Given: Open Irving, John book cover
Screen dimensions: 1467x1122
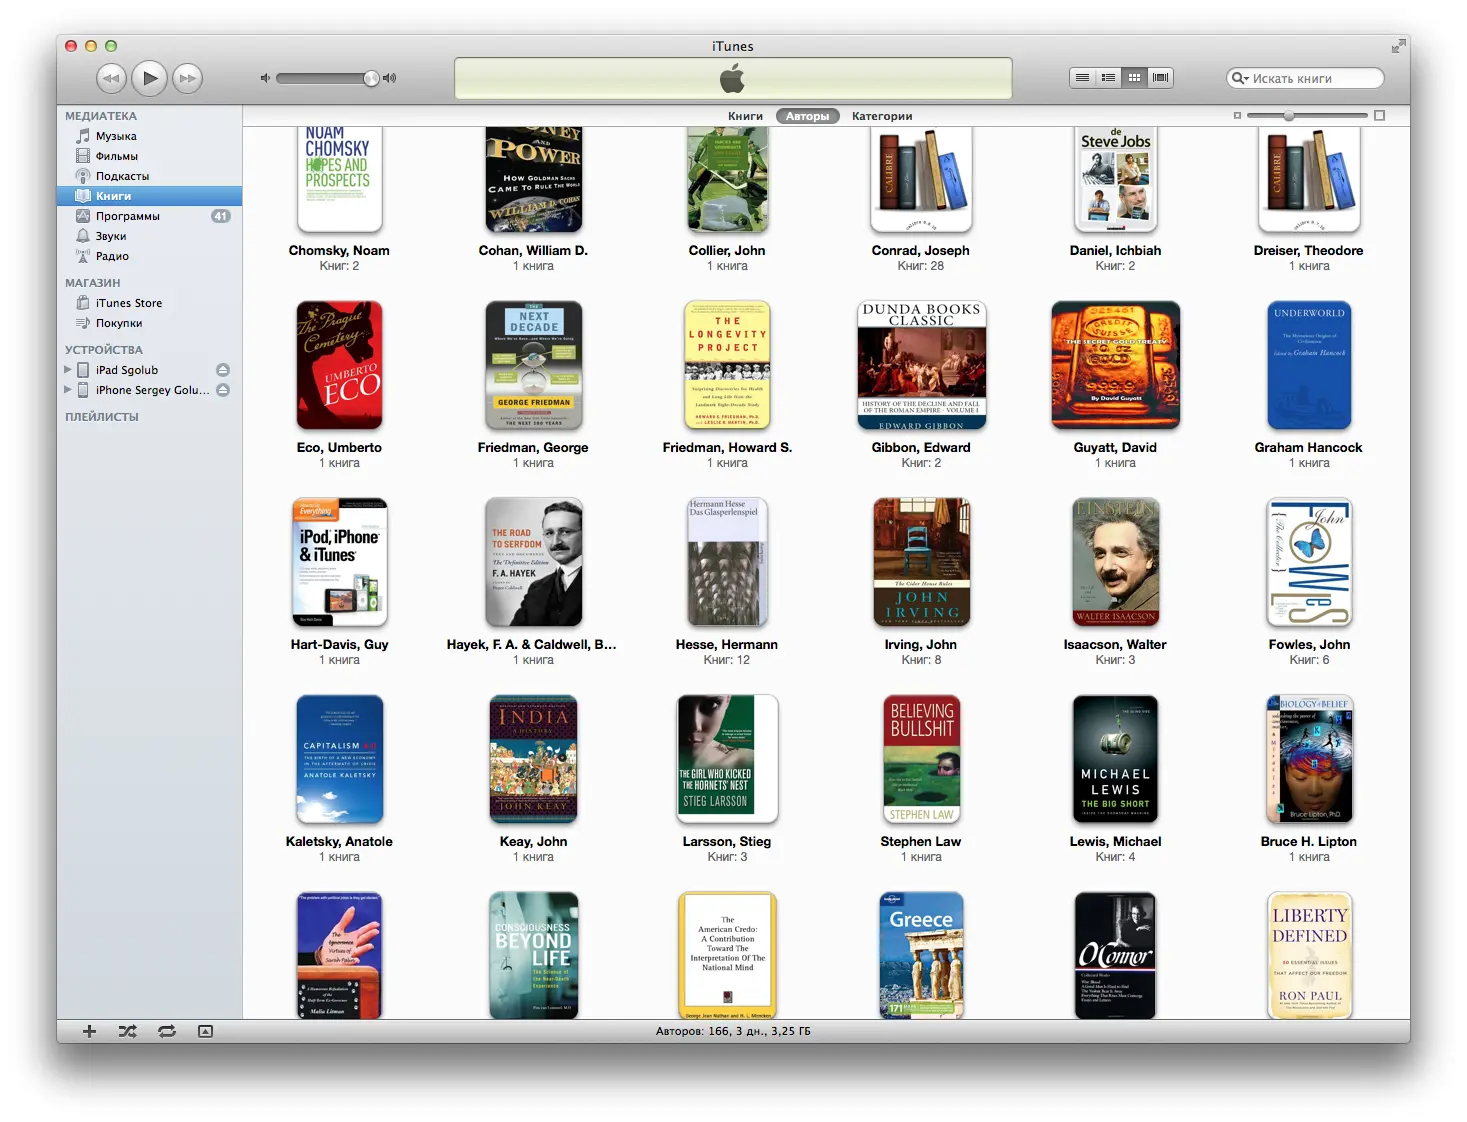Looking at the screenshot, I should click(921, 562).
